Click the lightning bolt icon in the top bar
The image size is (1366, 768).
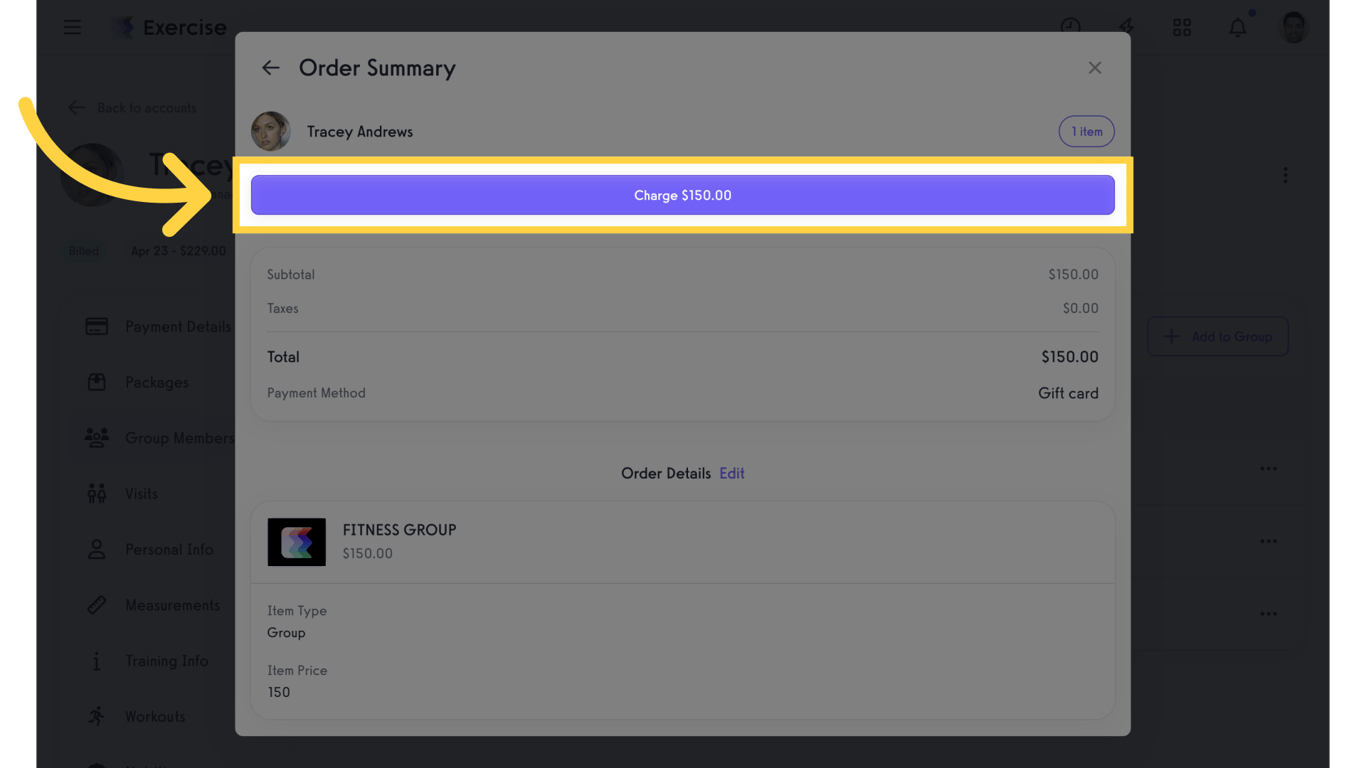point(1126,27)
